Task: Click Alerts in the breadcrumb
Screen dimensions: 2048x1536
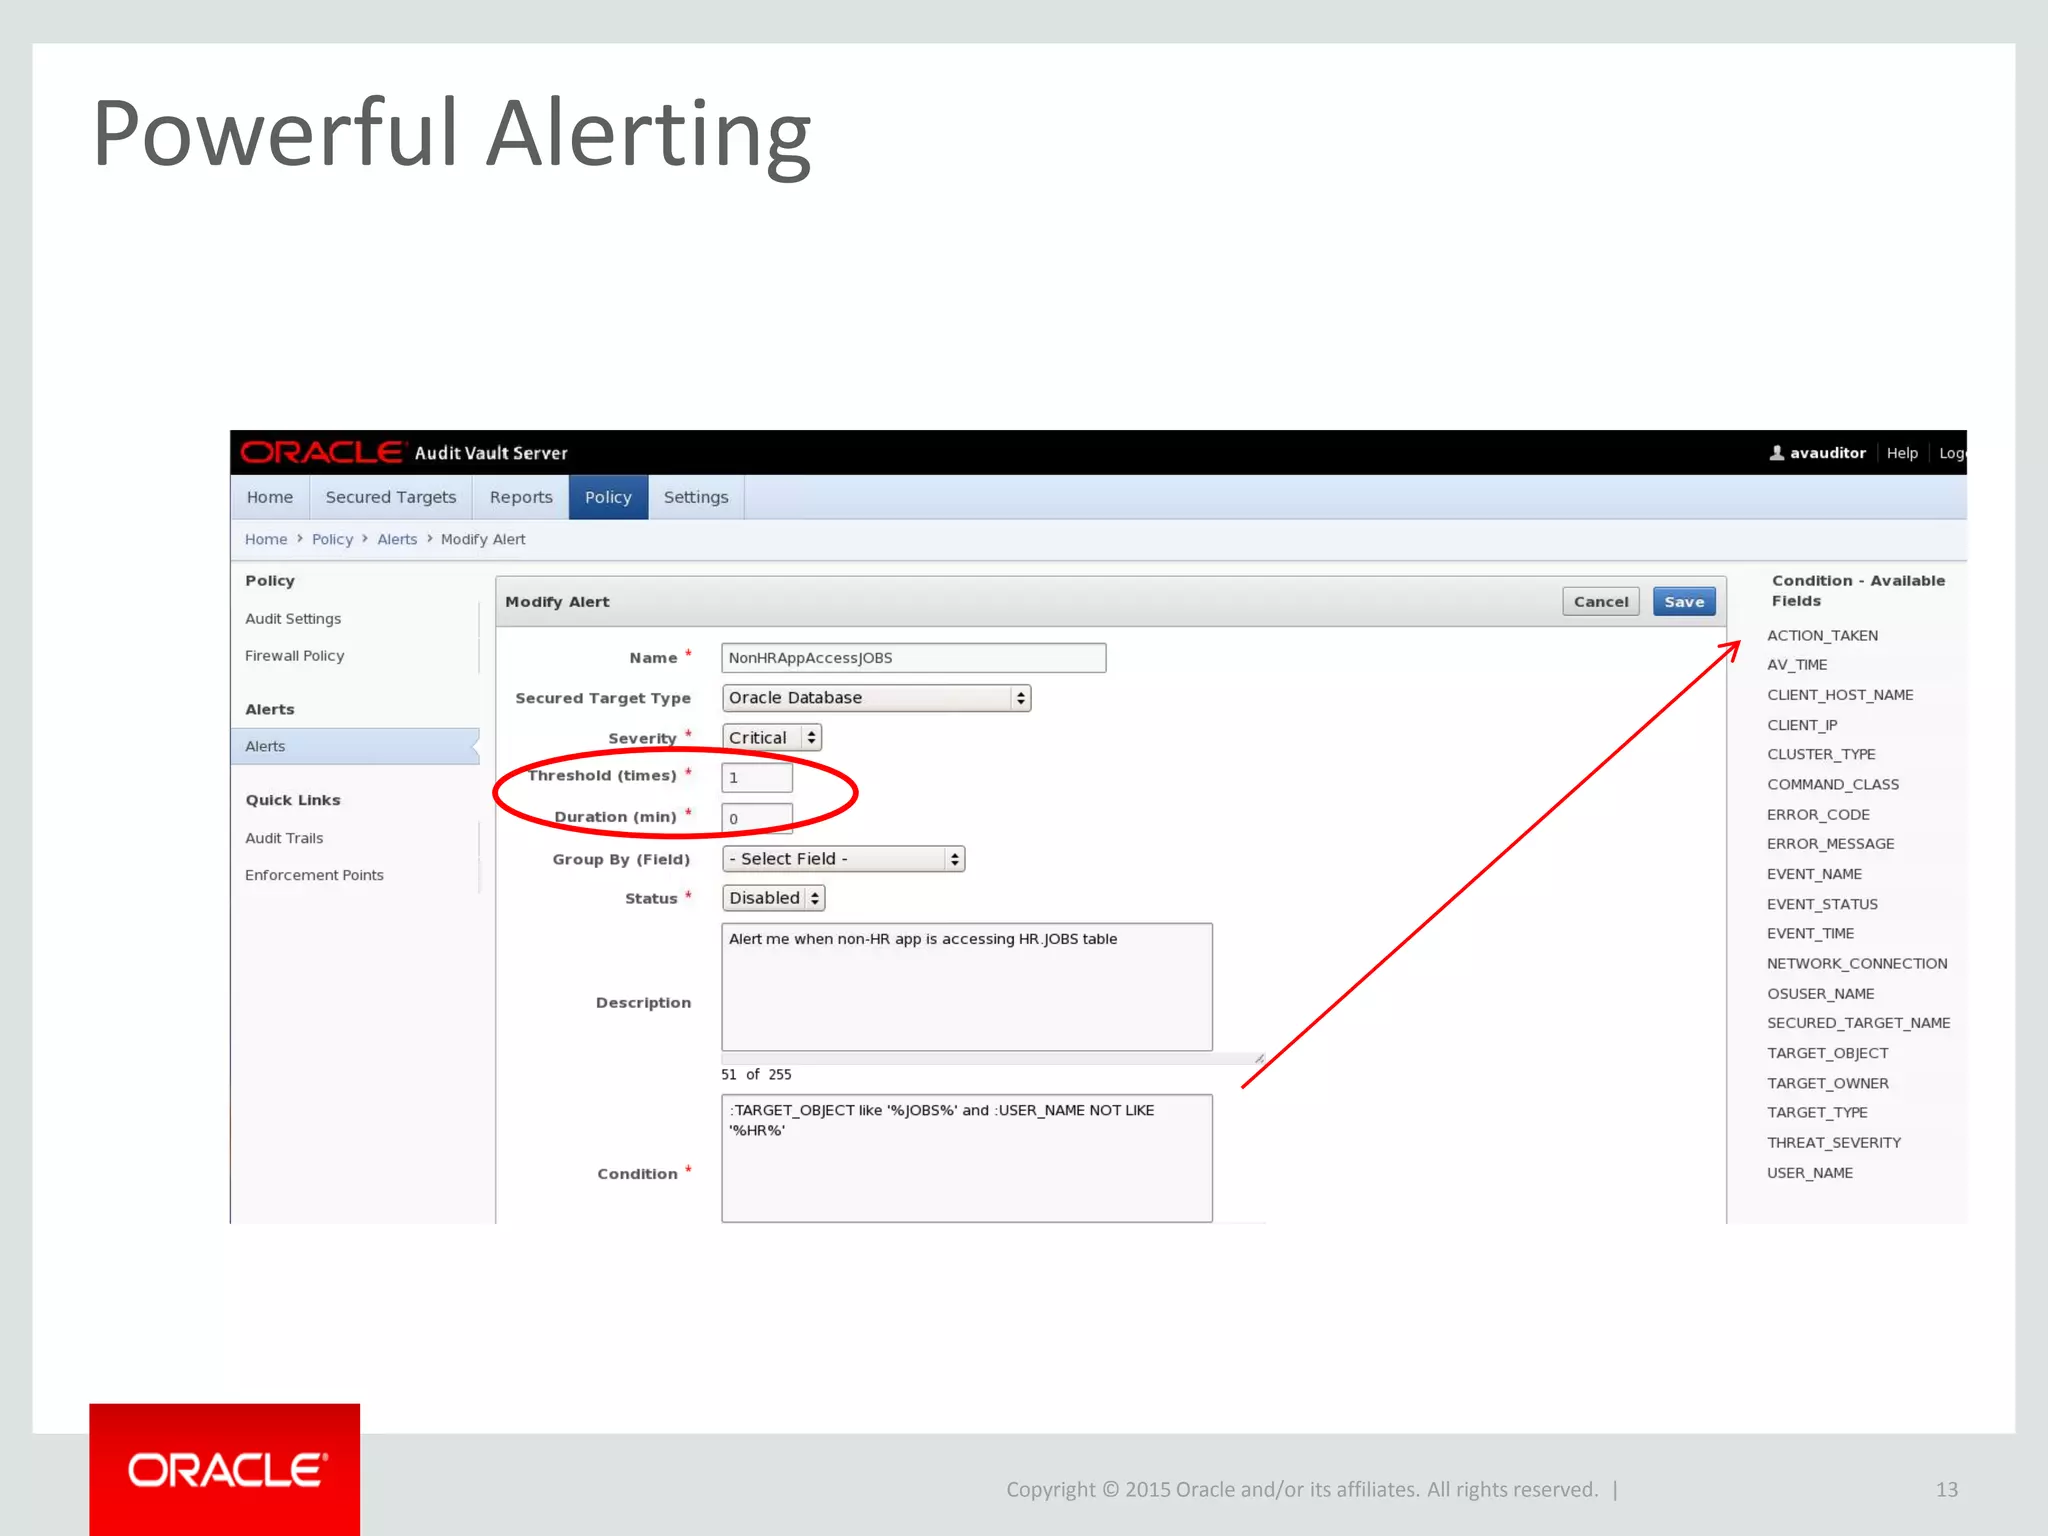Action: pyautogui.click(x=397, y=539)
